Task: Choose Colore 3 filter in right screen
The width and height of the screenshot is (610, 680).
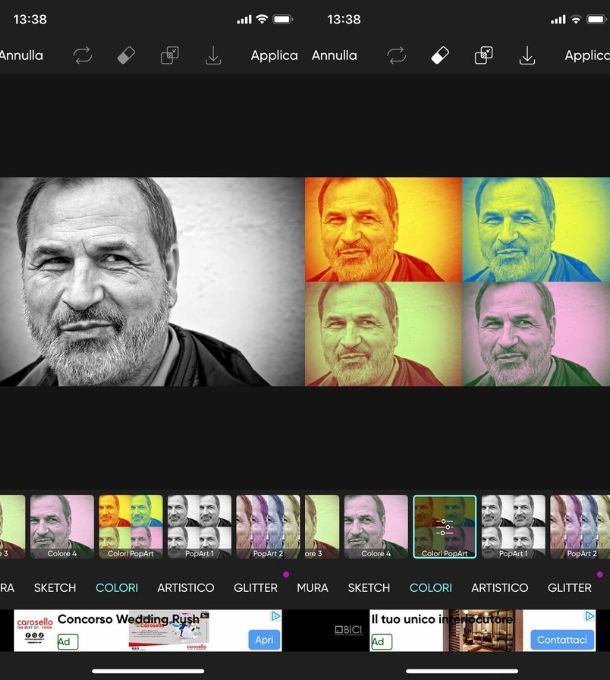Action: click(322, 526)
